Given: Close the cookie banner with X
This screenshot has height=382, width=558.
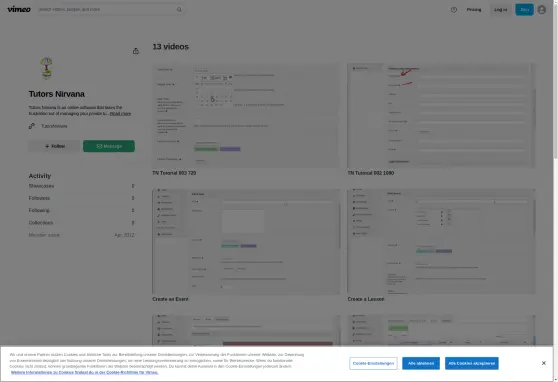Looking at the screenshot, I should pos(543,363).
